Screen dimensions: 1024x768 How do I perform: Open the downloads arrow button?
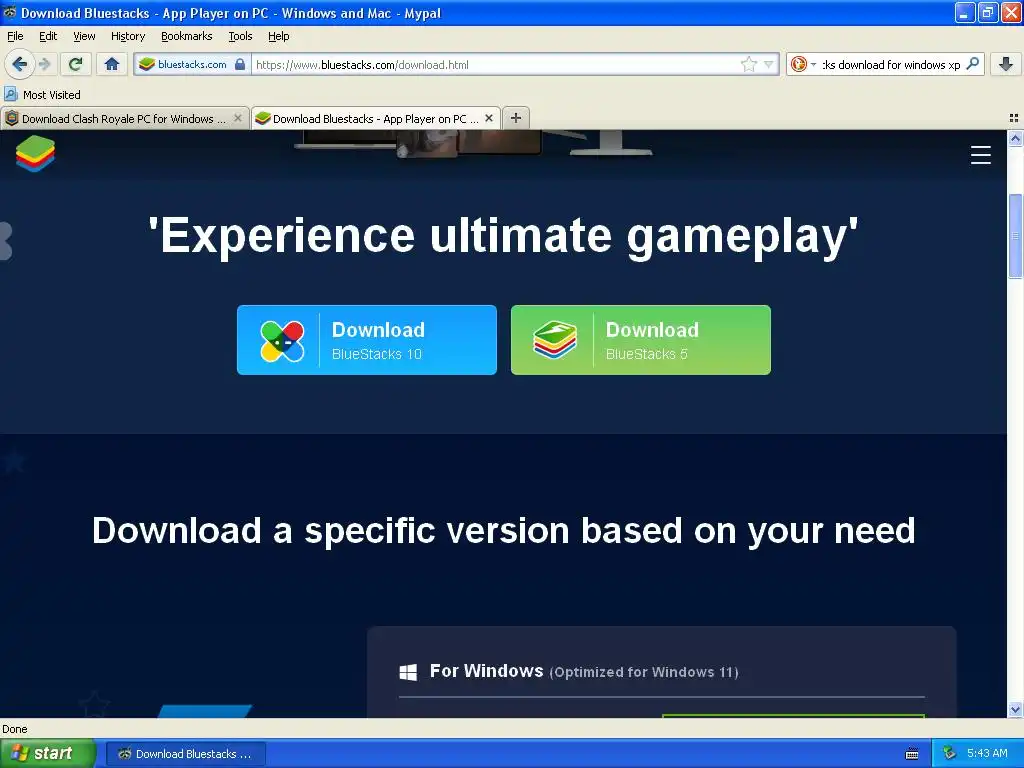[x=1005, y=64]
